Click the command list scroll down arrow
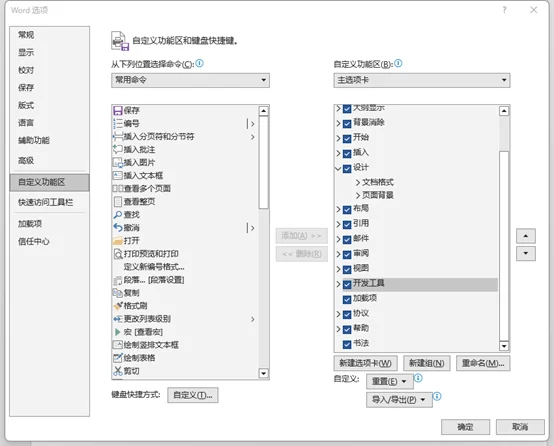This screenshot has height=446, width=554. 263,373
